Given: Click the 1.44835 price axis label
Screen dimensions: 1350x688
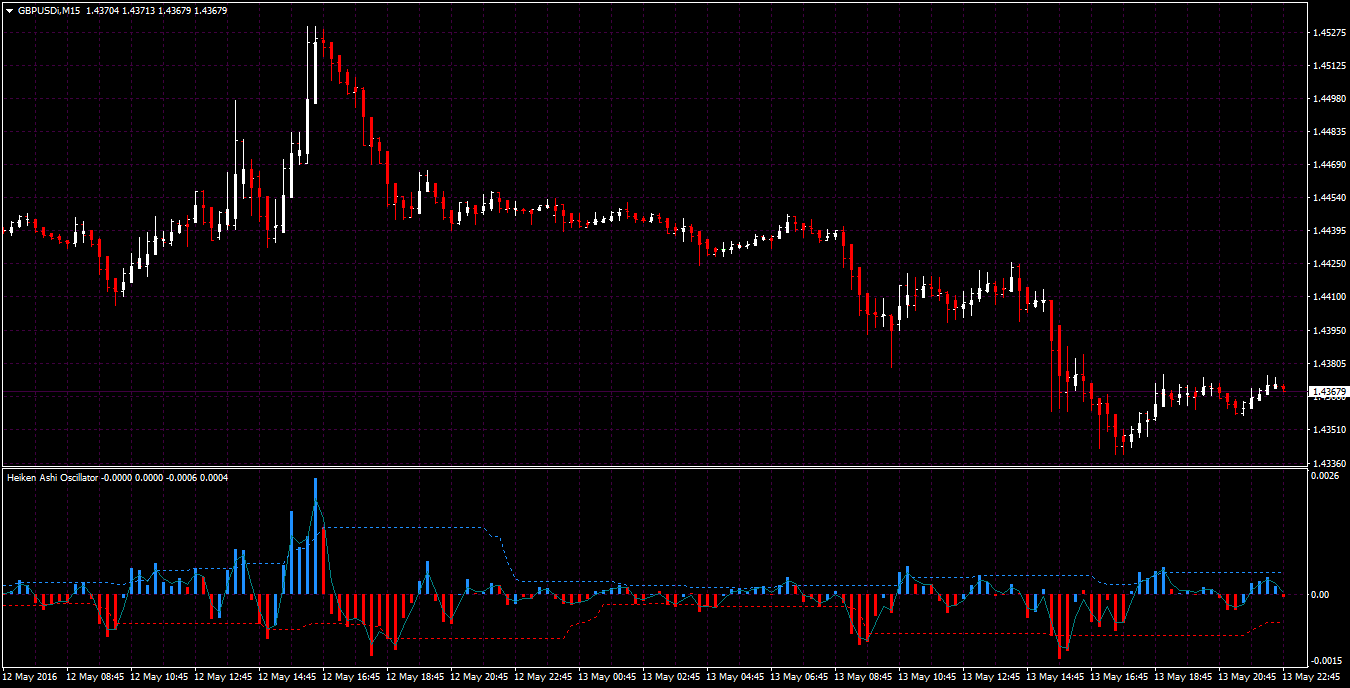Looking at the screenshot, I should tap(1329, 132).
